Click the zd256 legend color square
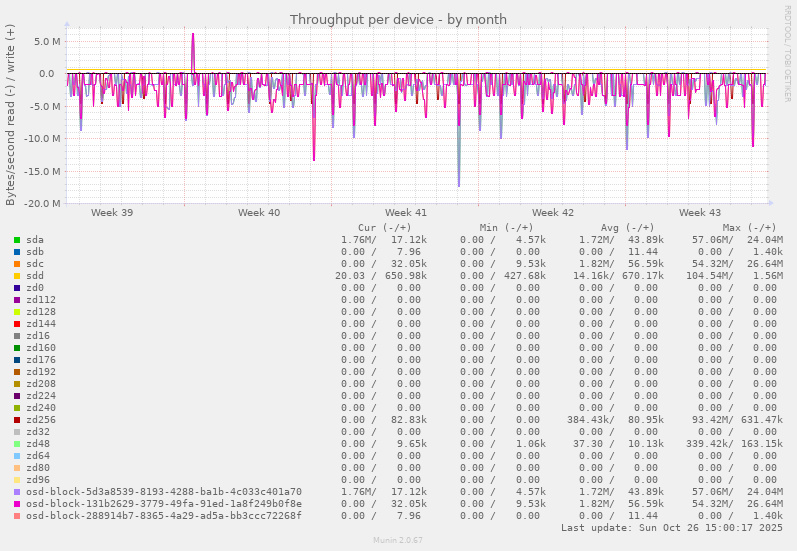 pos(17,420)
